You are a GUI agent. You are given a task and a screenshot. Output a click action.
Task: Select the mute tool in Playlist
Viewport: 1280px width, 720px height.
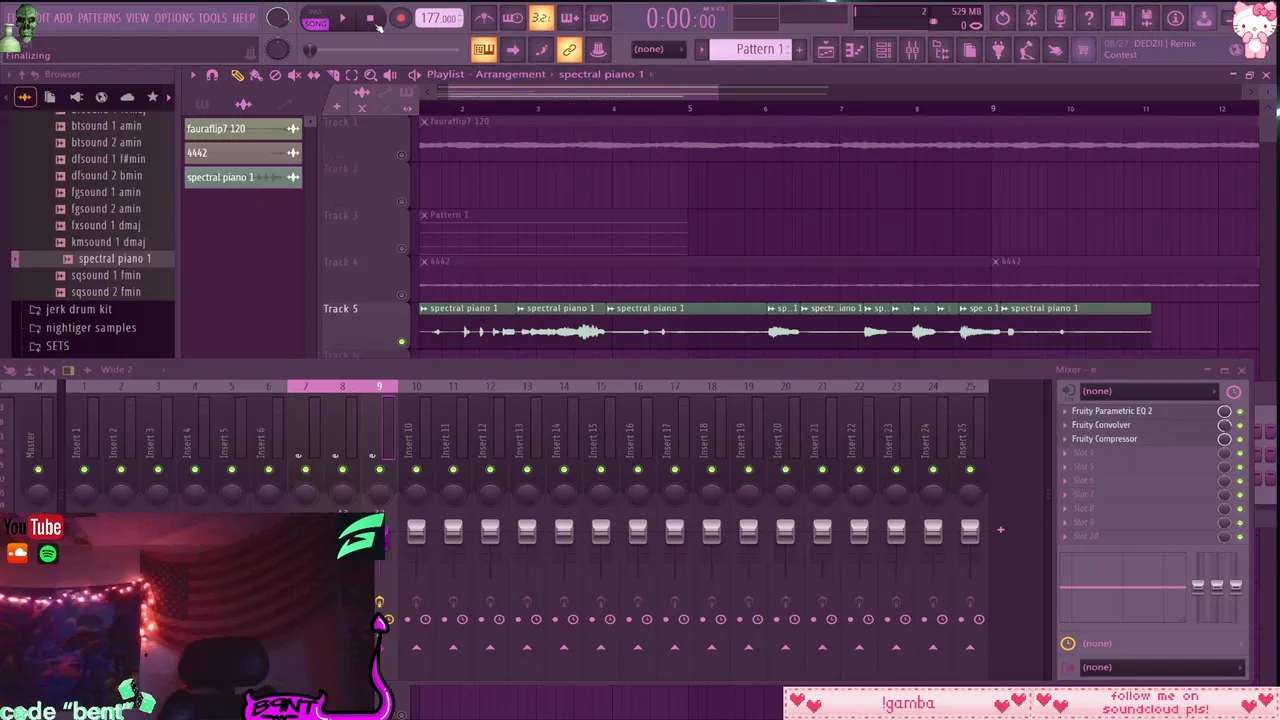click(x=294, y=75)
